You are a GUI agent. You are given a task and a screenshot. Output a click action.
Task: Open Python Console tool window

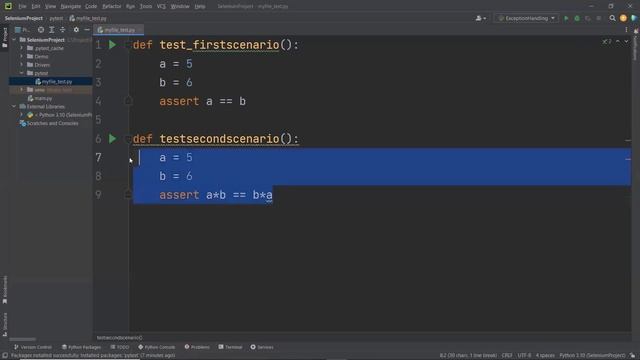click(x=156, y=347)
